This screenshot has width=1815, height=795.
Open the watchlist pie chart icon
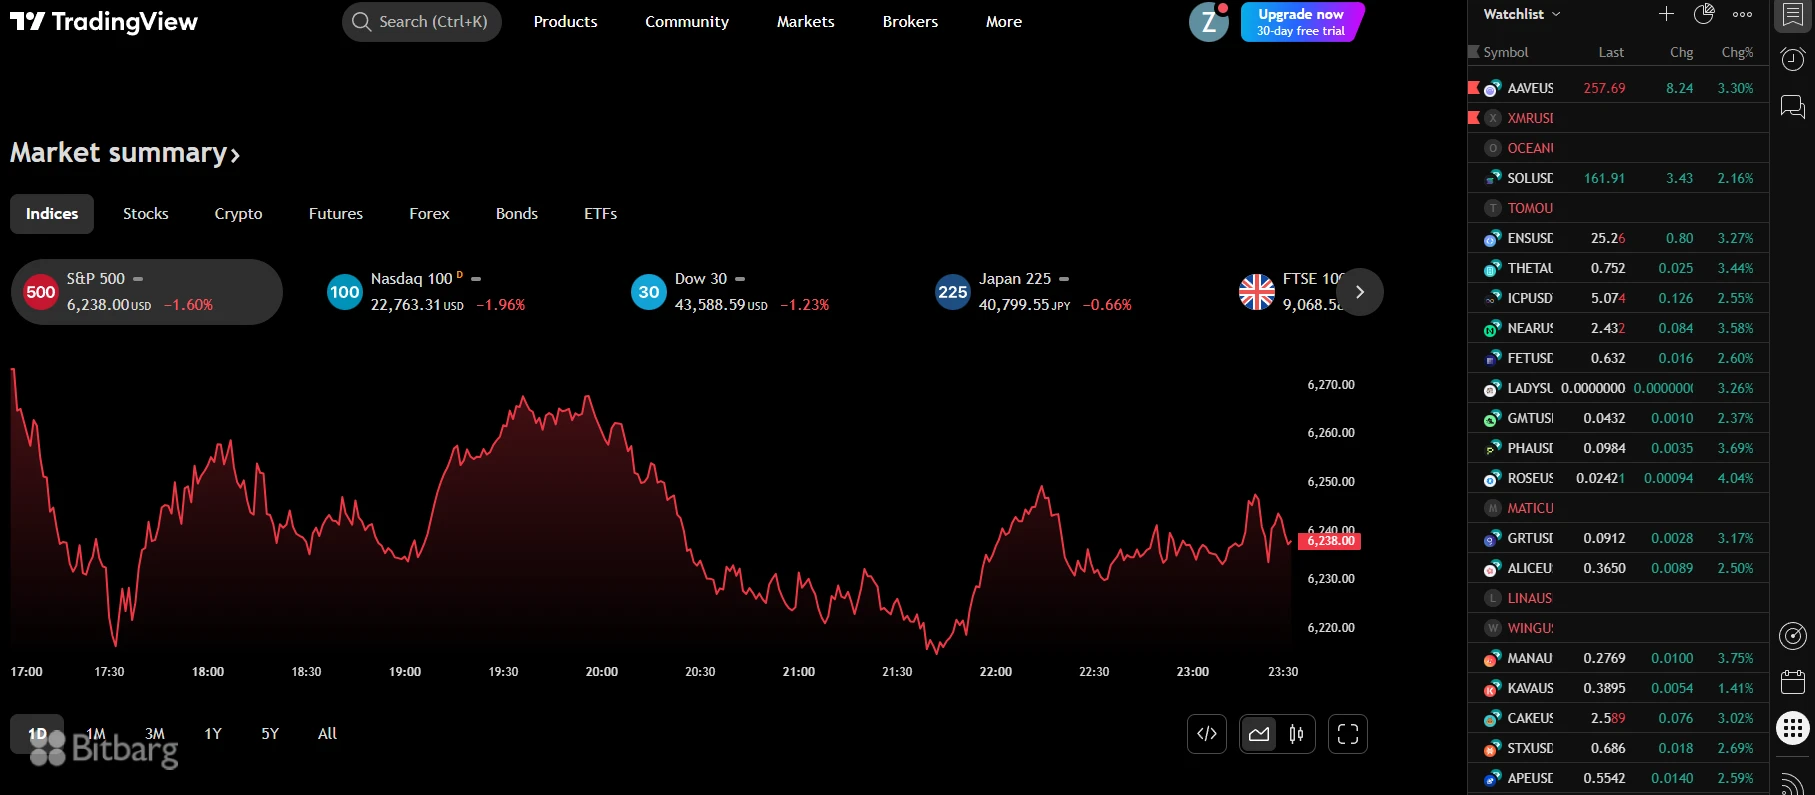(1704, 14)
